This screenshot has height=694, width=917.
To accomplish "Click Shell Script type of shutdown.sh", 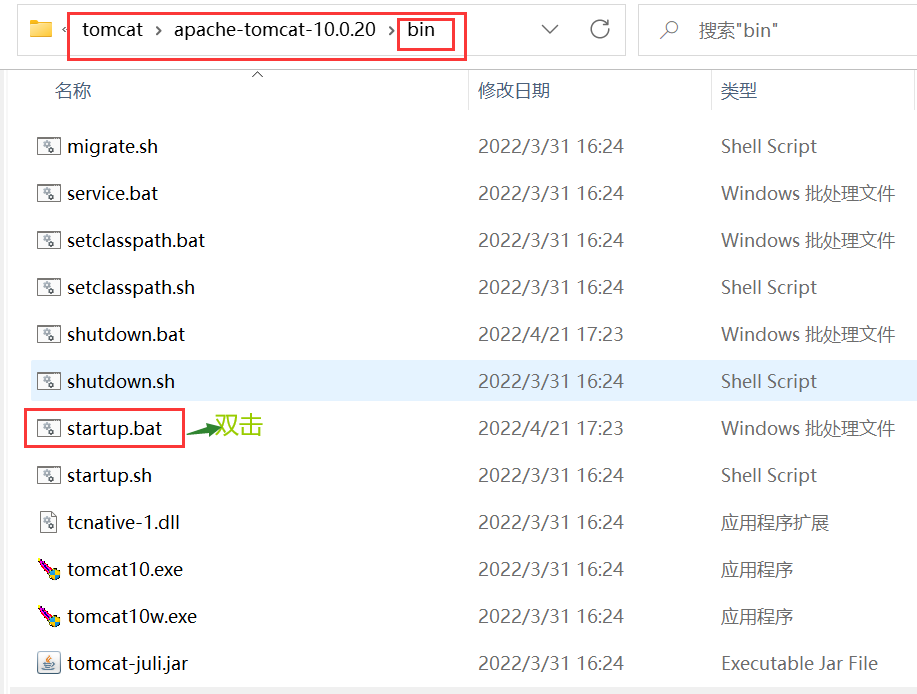I will coord(769,381).
